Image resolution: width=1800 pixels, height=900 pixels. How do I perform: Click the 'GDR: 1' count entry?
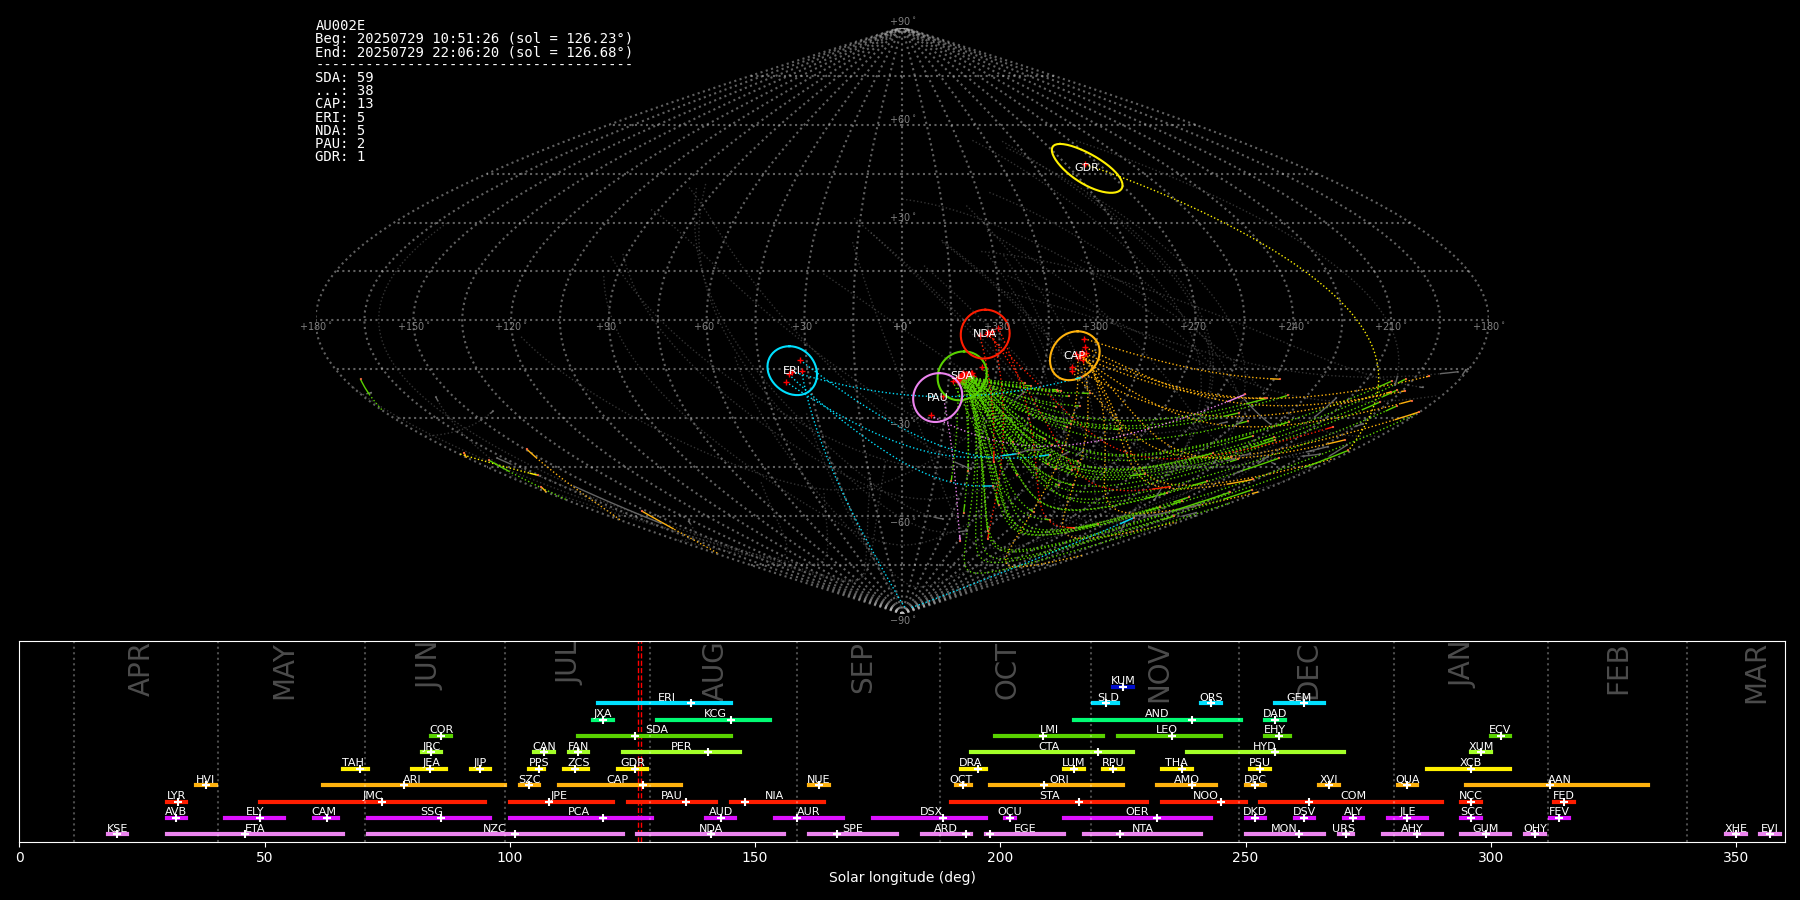point(340,157)
